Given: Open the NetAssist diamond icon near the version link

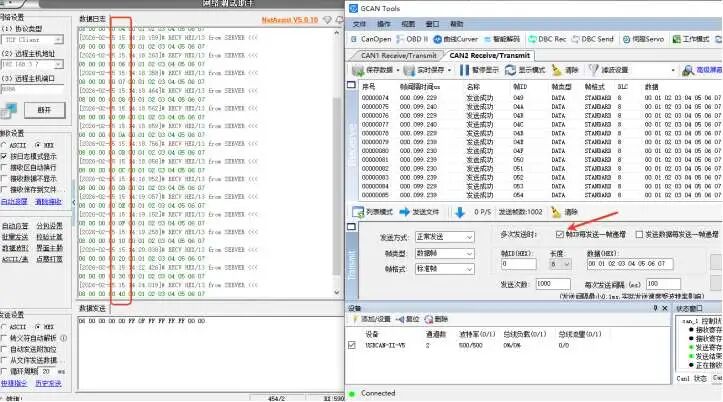Looking at the screenshot, I should (327, 20).
